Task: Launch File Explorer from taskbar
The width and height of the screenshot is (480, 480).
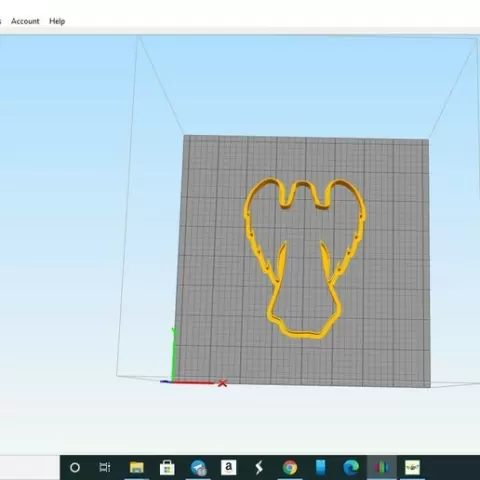Action: click(x=137, y=467)
